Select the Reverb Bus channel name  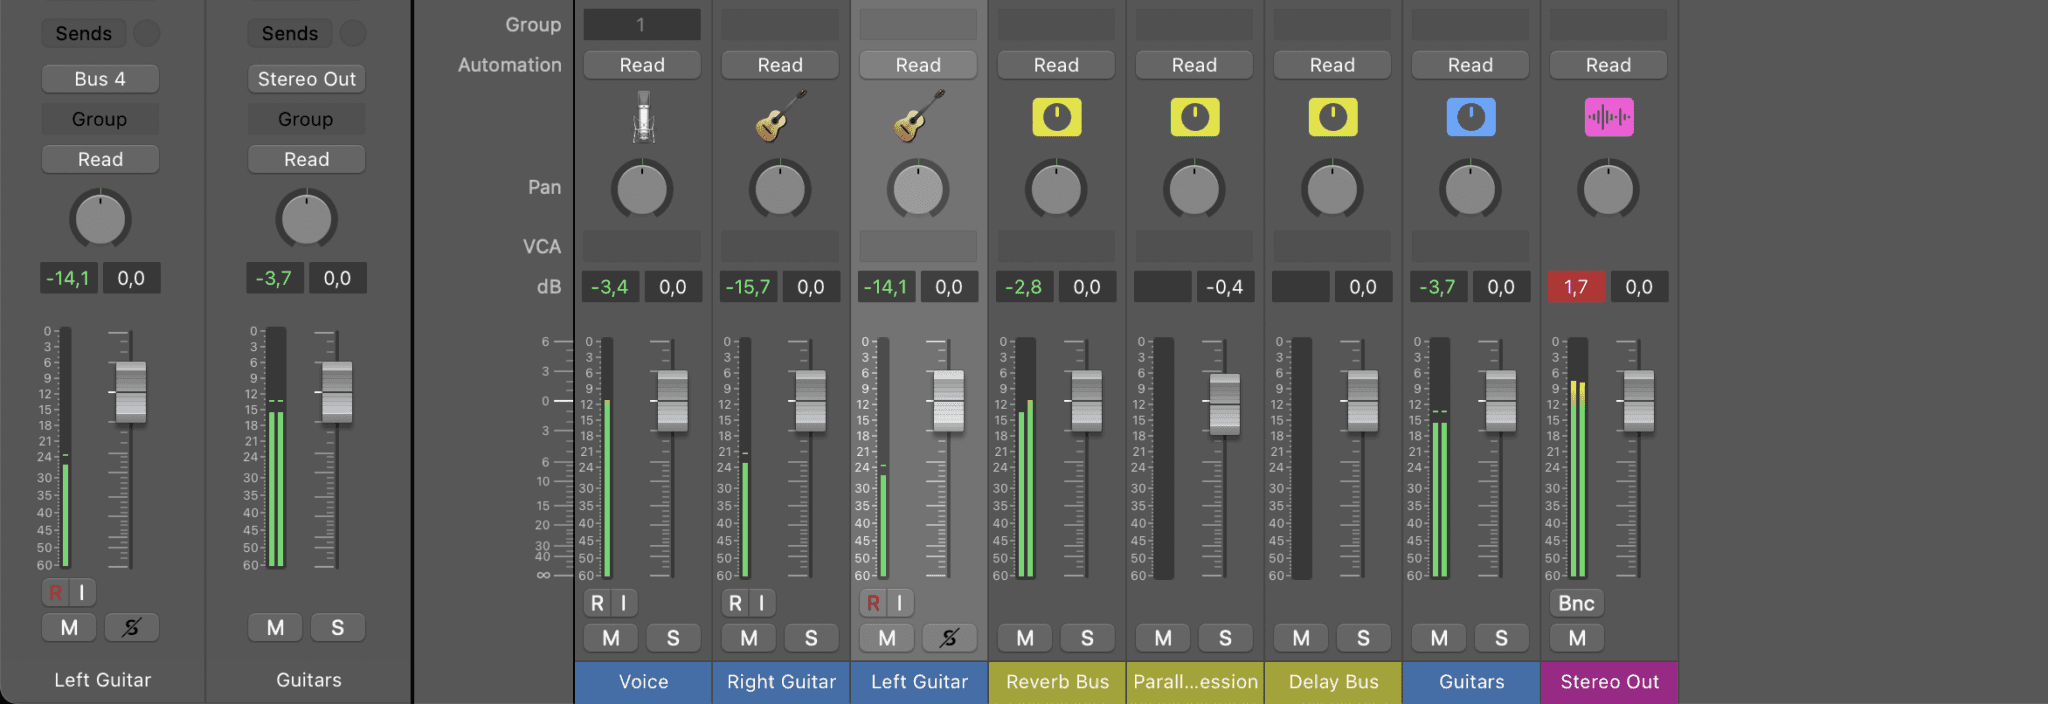click(1057, 682)
